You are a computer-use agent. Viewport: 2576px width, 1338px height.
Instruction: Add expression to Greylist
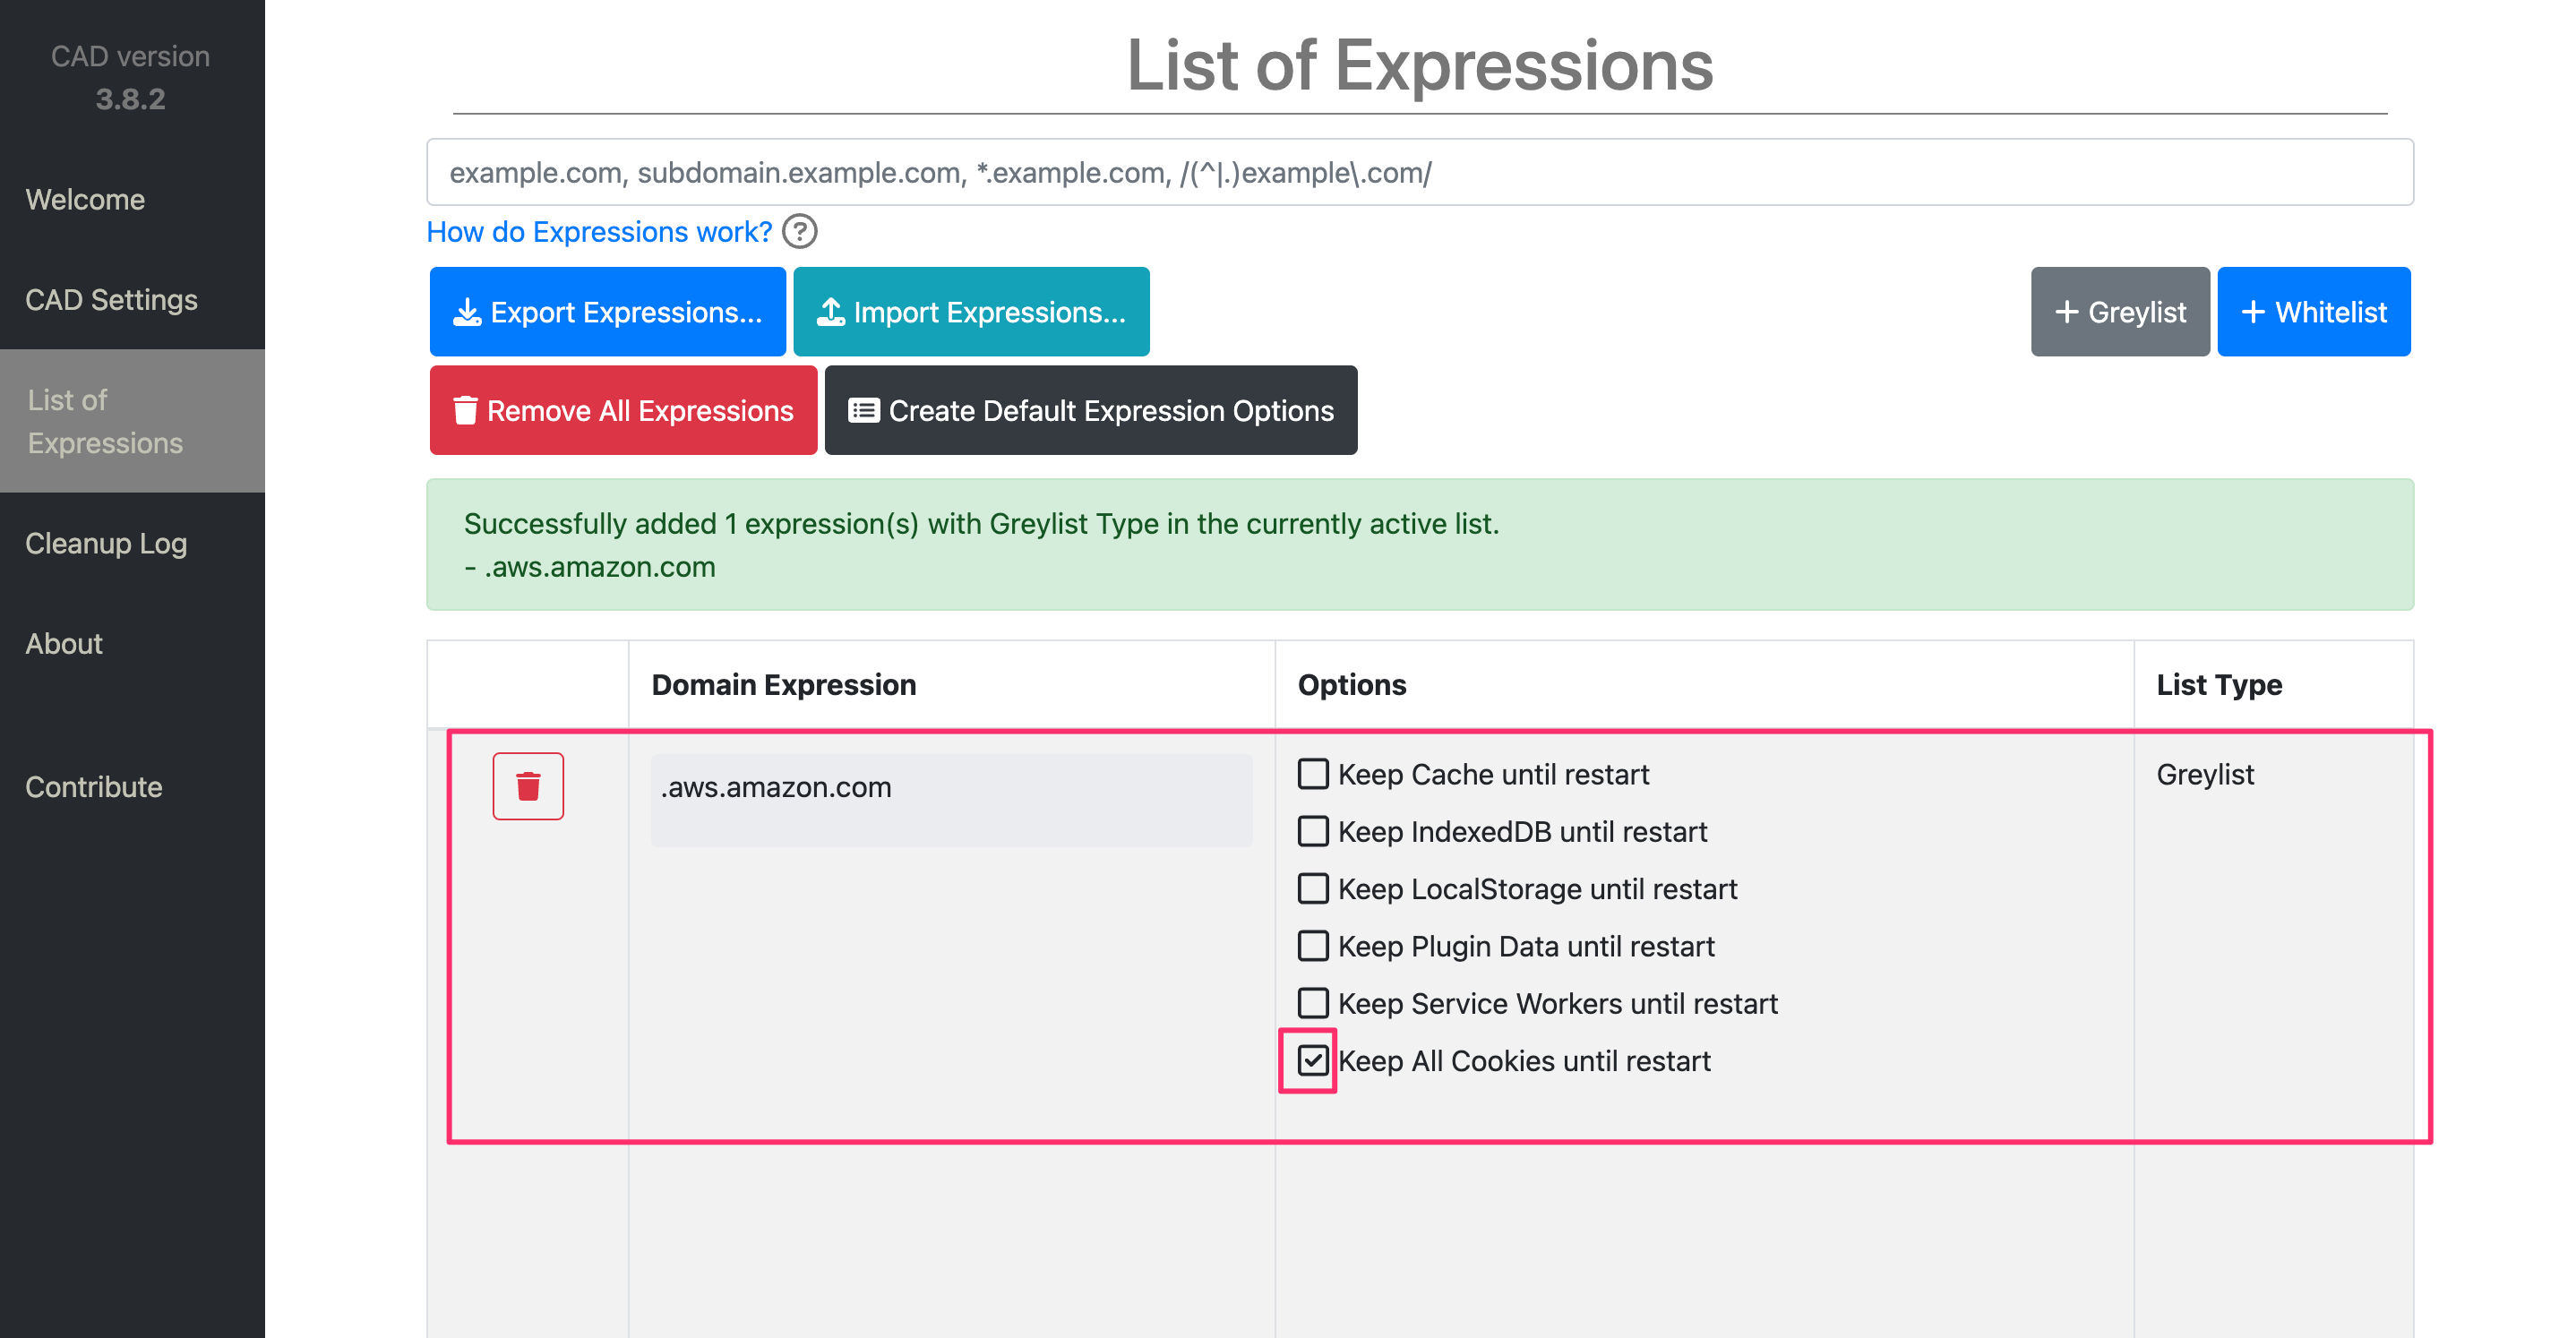pos(2120,312)
